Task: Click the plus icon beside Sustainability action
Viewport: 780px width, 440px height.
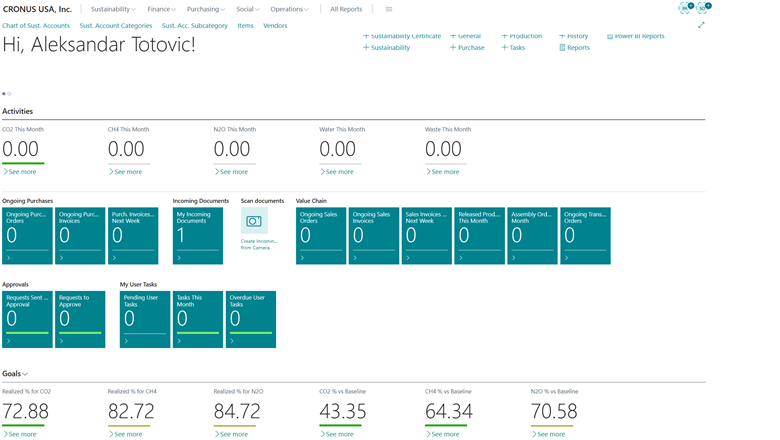Action: (366, 47)
